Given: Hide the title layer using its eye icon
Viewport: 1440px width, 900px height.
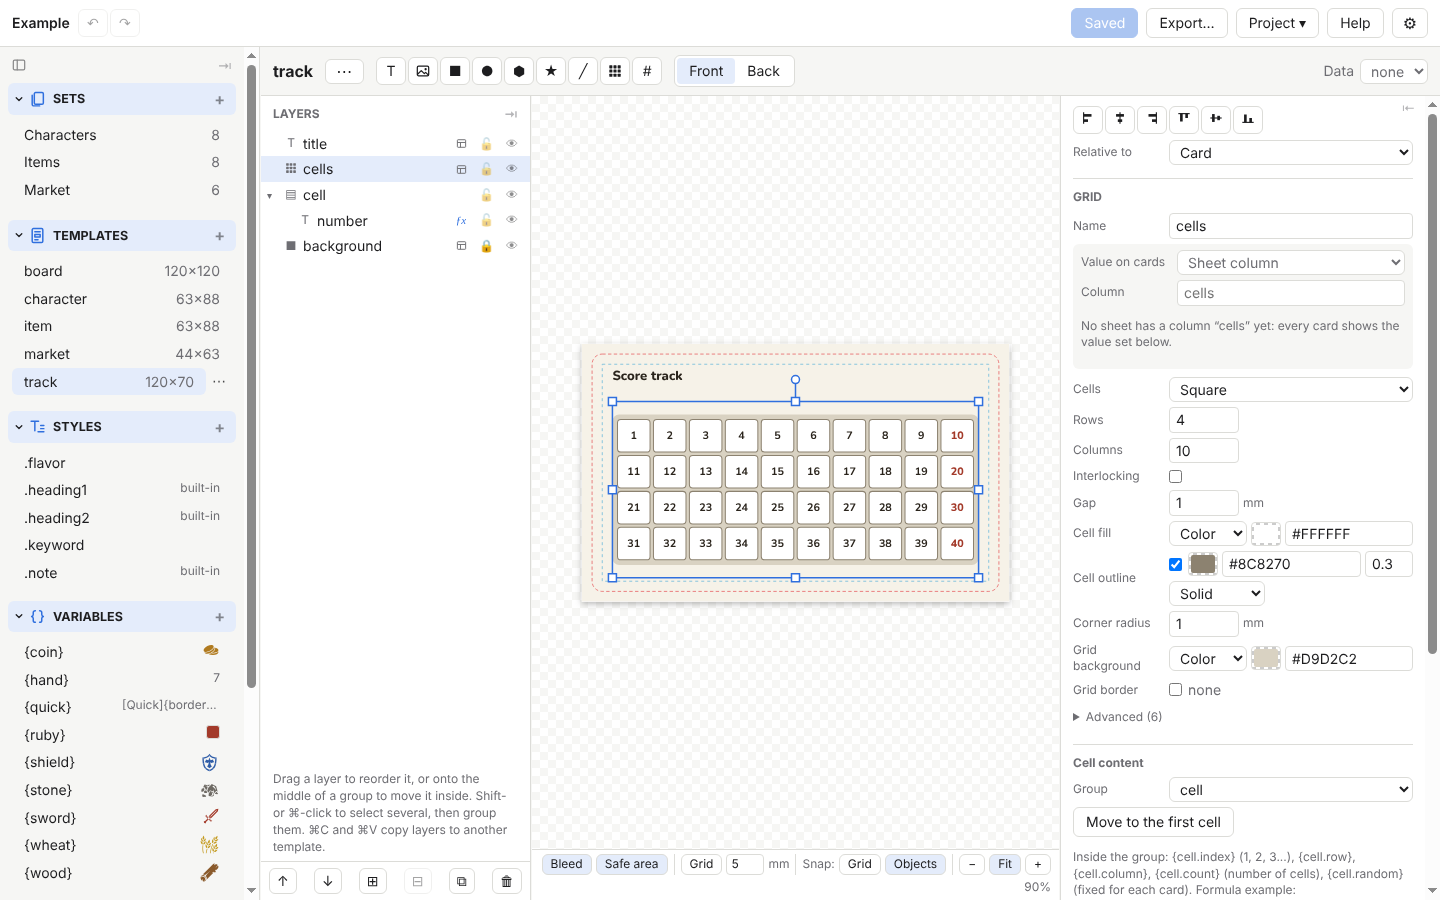Looking at the screenshot, I should point(511,144).
